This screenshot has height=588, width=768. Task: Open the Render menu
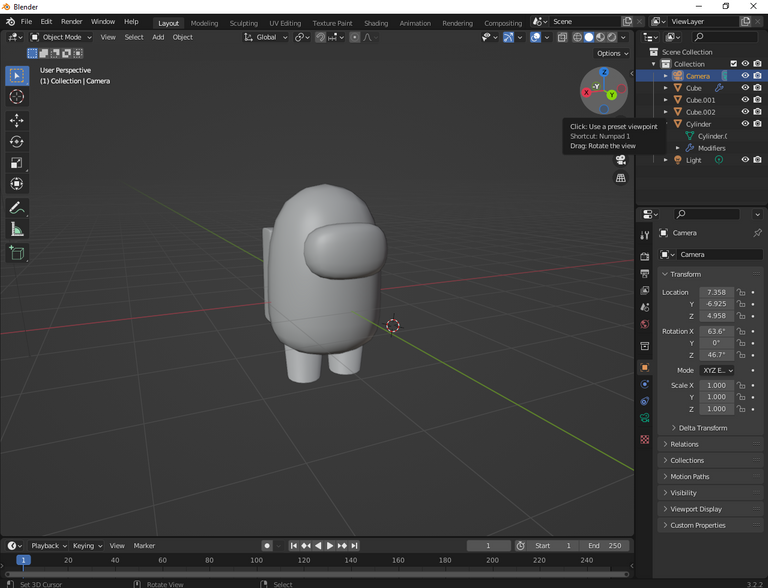point(72,22)
